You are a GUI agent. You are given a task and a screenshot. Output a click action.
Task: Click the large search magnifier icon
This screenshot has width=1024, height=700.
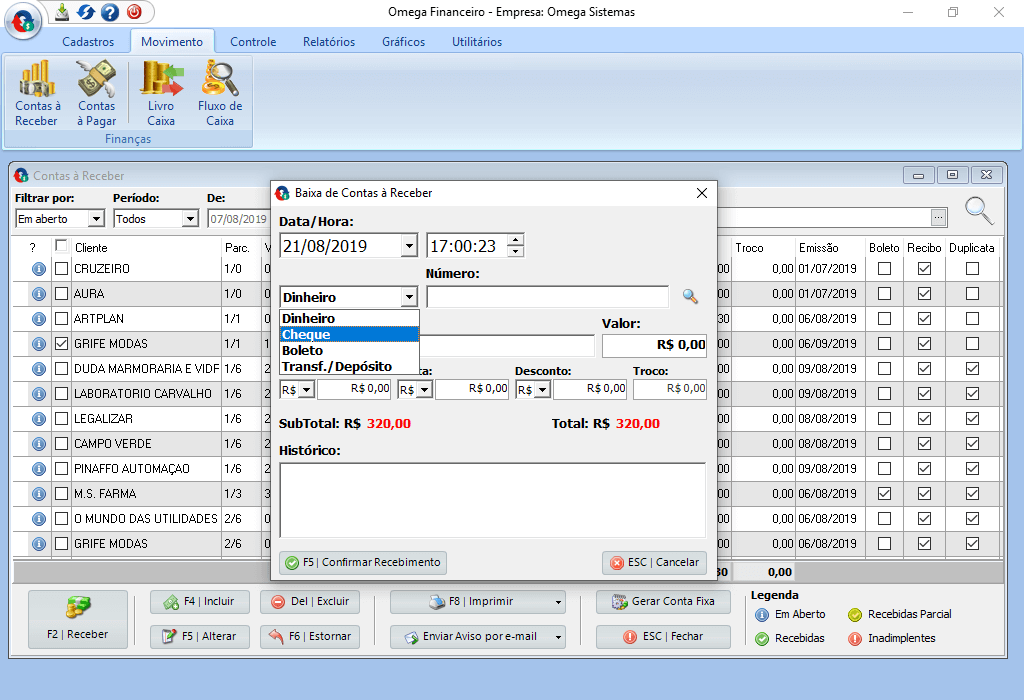click(x=979, y=210)
